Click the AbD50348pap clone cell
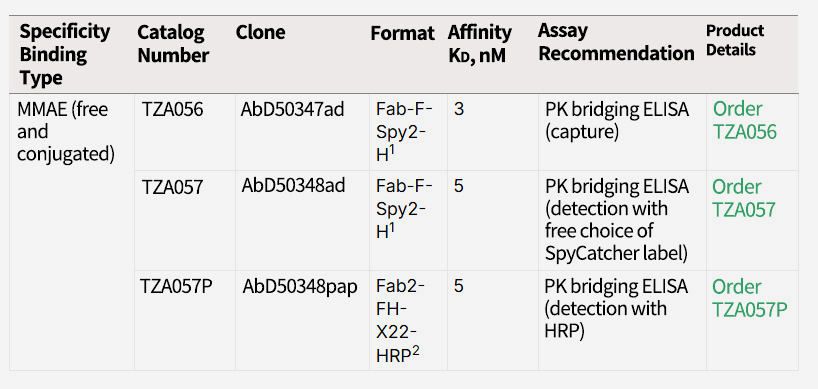Image resolution: width=818 pixels, height=389 pixels. (299, 287)
